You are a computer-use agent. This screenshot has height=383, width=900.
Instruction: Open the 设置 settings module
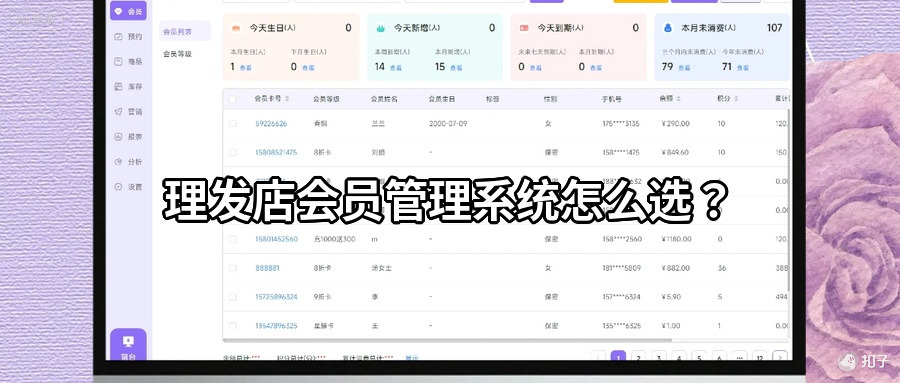(128, 187)
